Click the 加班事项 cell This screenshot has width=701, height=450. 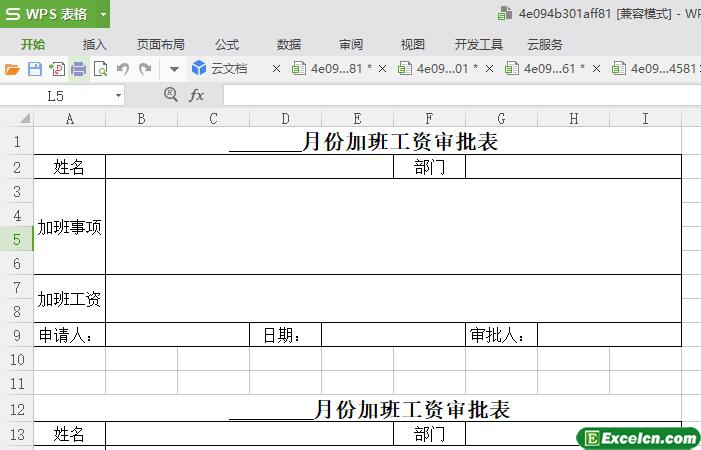69,227
